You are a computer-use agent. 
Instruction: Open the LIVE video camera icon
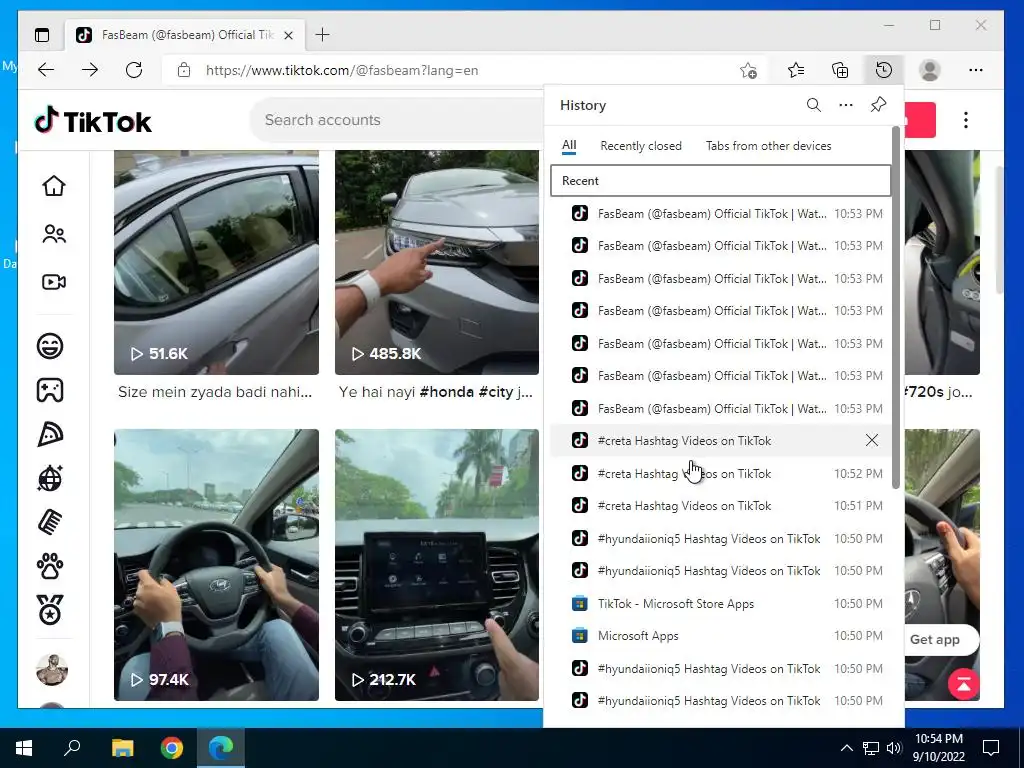point(54,281)
